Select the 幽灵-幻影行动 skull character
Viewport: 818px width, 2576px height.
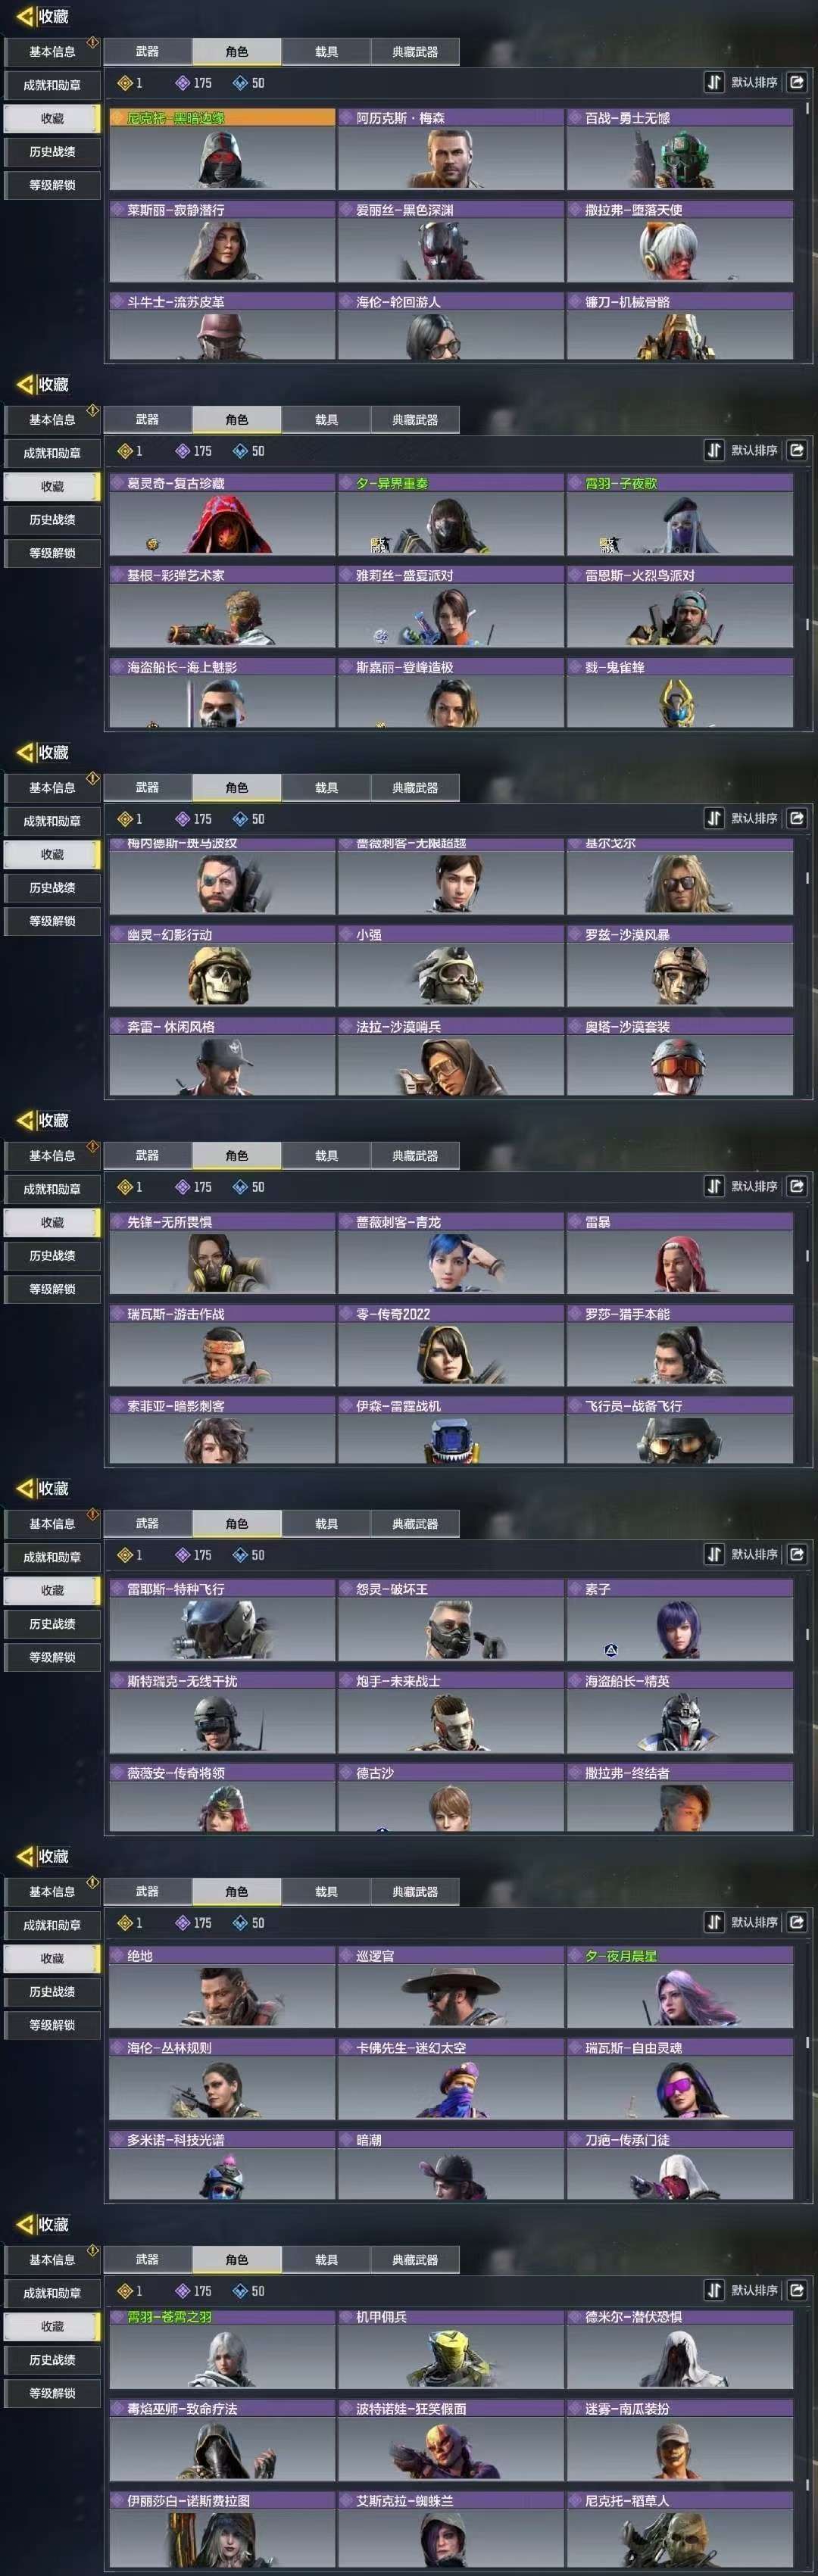coord(222,967)
